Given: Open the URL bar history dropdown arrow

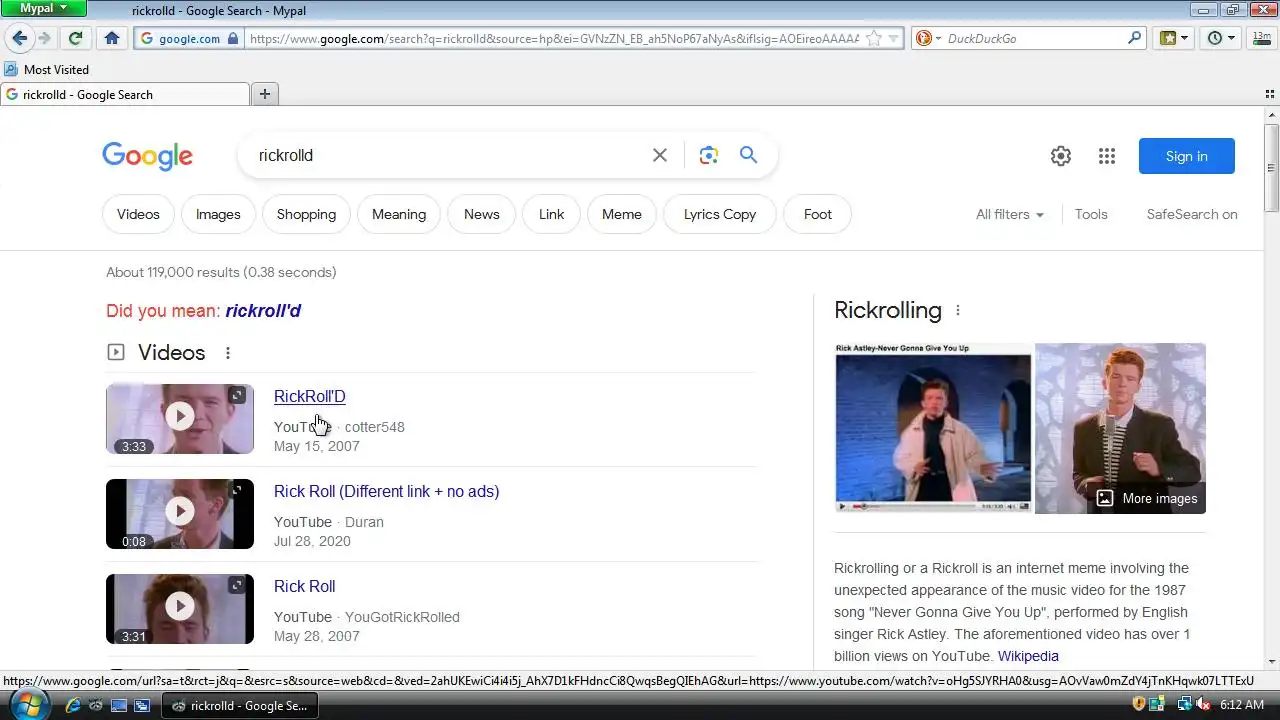Looking at the screenshot, I should (894, 38).
